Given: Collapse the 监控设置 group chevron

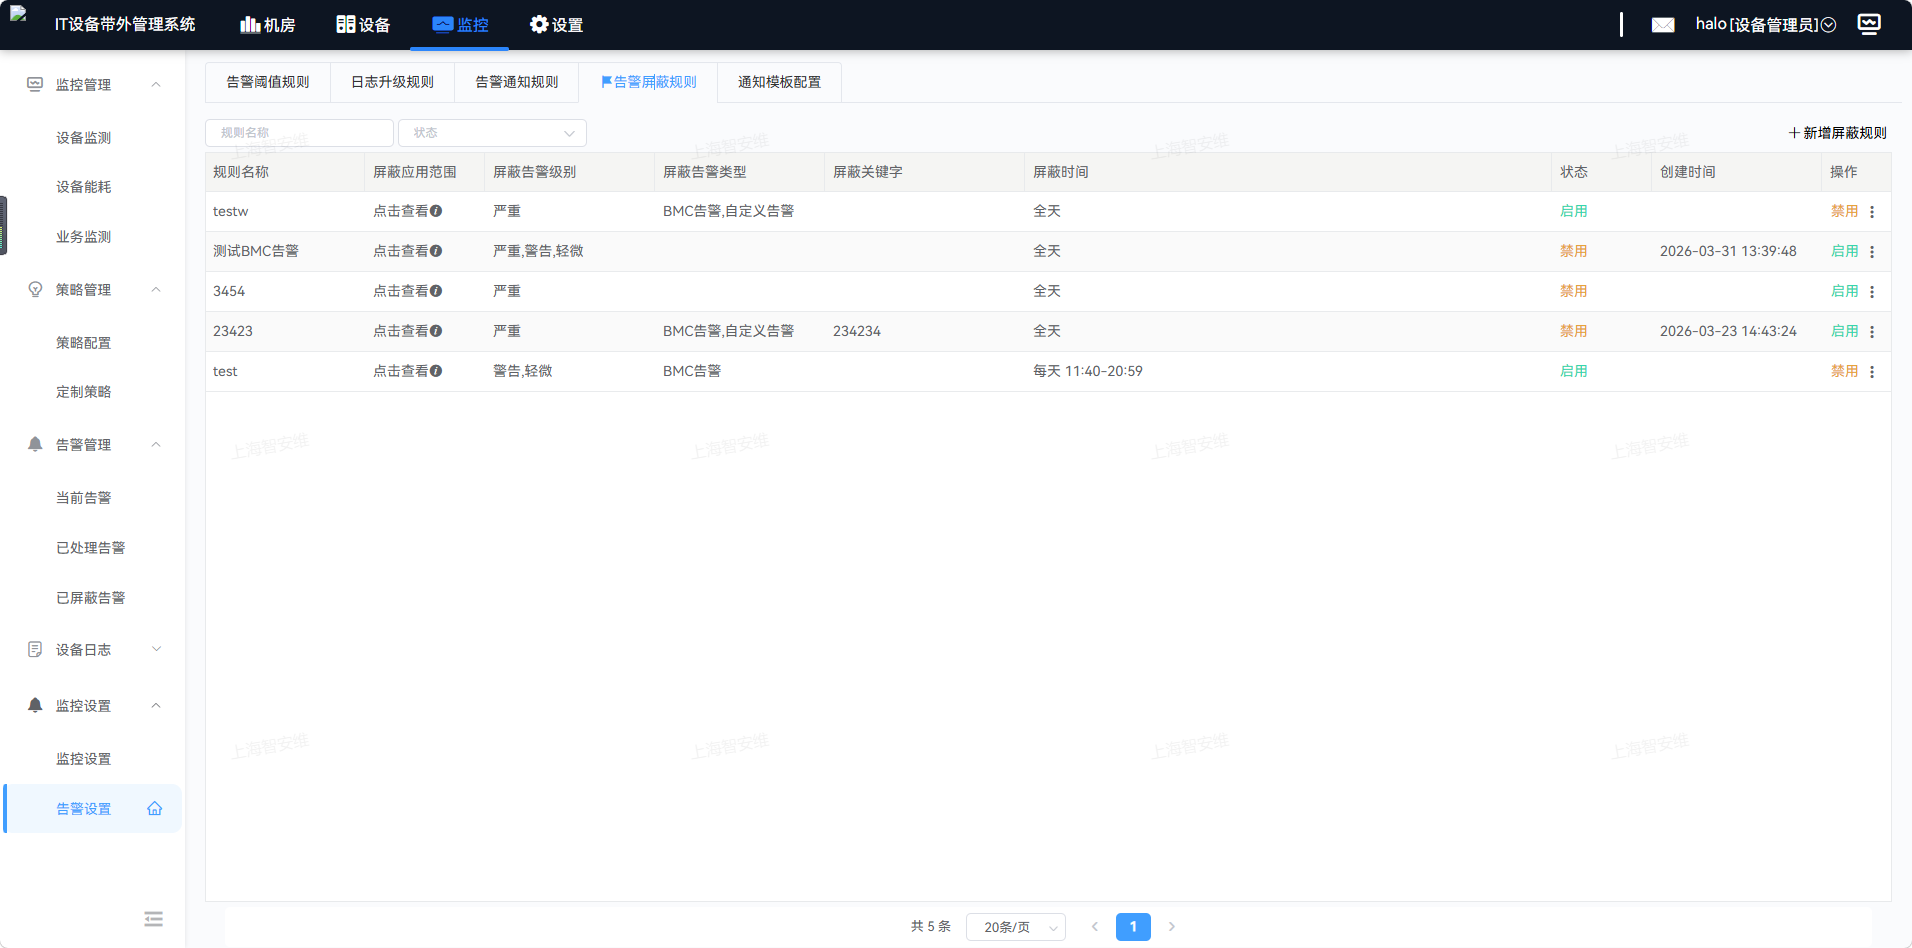Looking at the screenshot, I should point(156,706).
